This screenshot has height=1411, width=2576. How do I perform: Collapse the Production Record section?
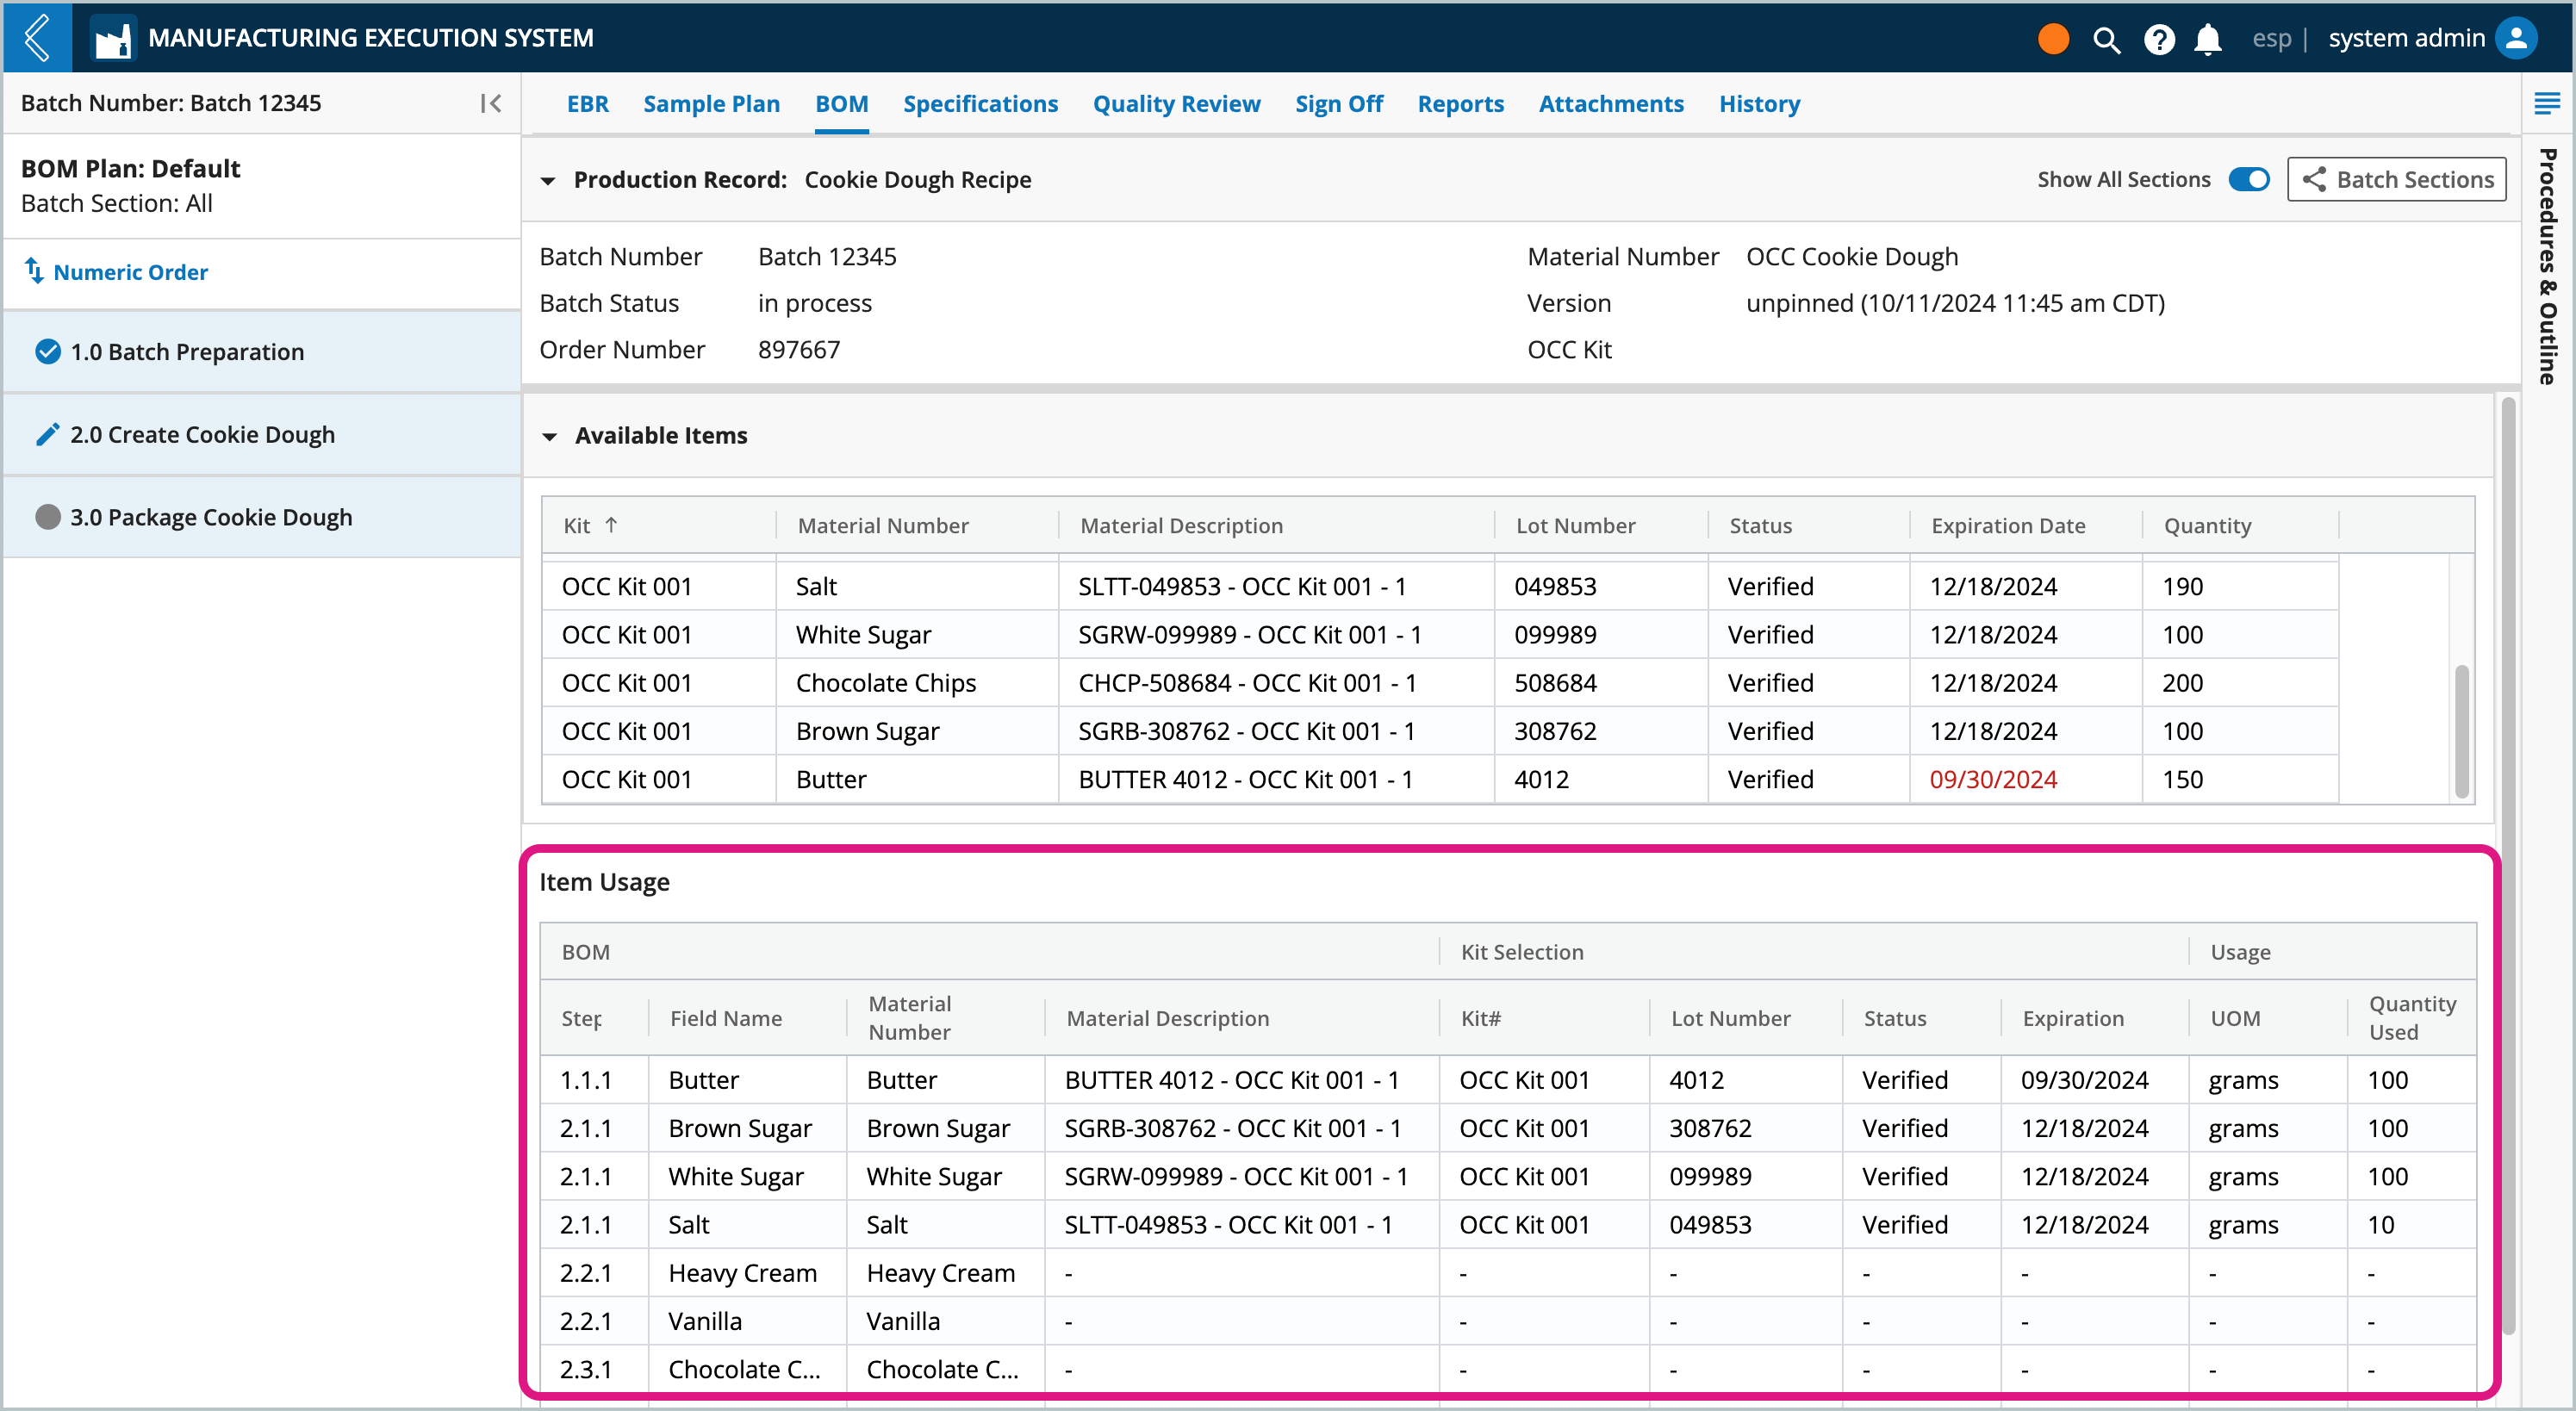(547, 181)
